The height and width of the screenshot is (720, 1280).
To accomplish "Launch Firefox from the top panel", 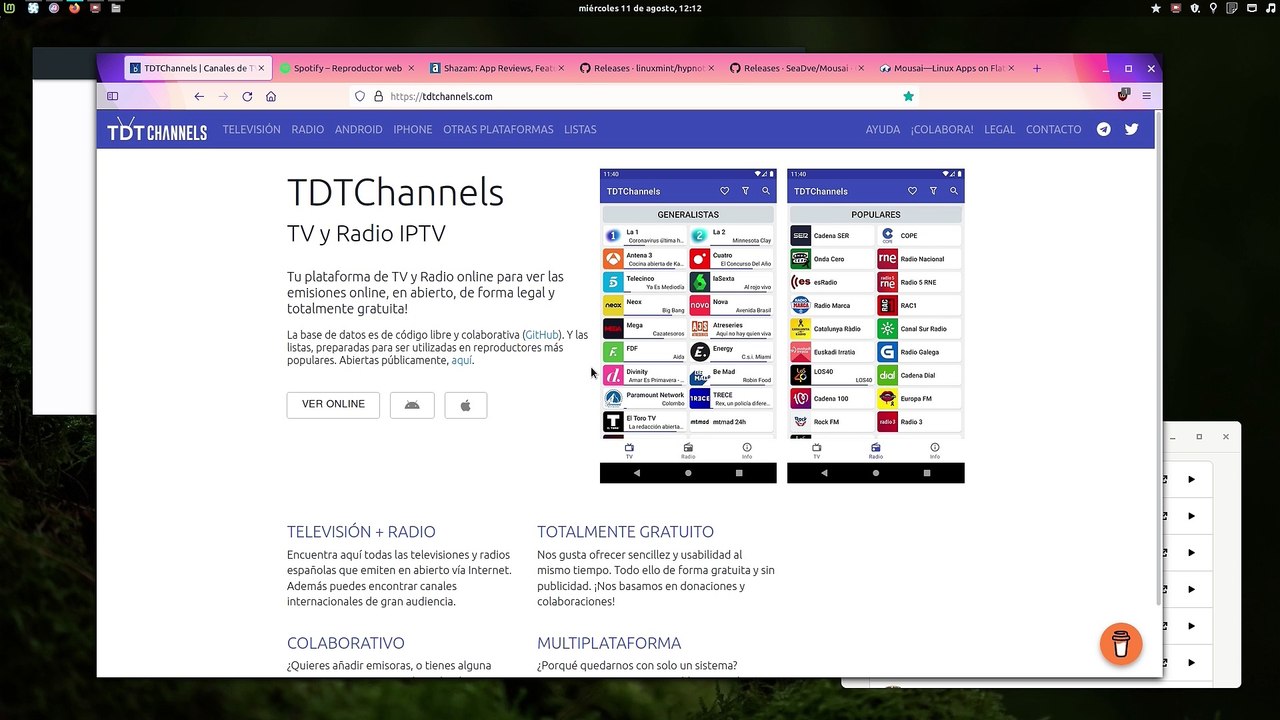I will point(74,8).
